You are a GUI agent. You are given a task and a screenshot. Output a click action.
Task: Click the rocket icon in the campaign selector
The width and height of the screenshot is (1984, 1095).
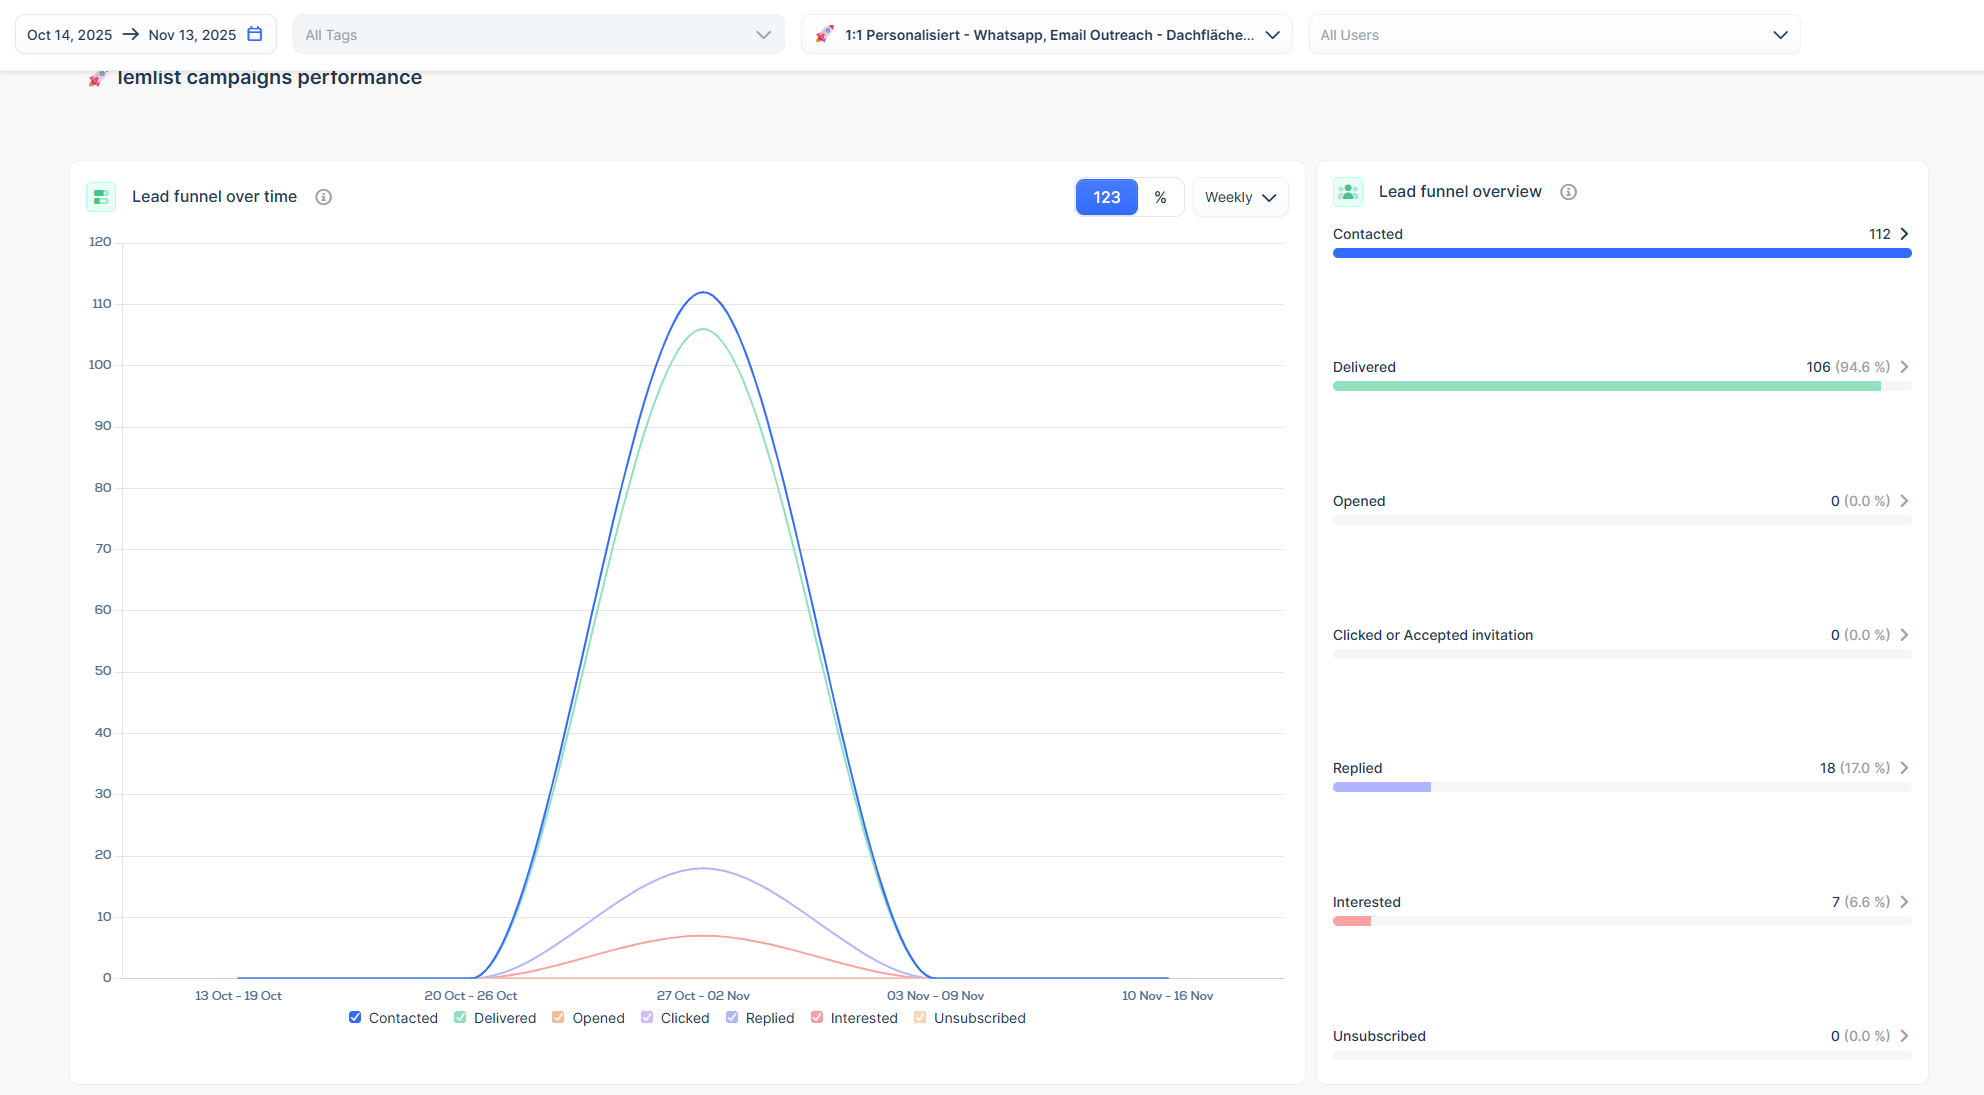(x=824, y=33)
